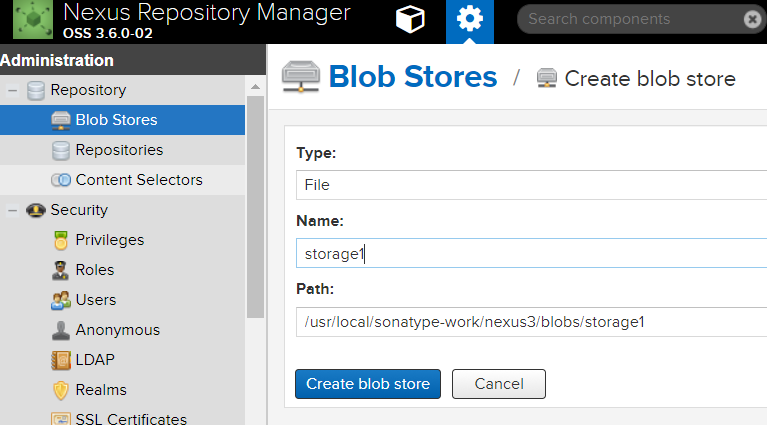Click the Blob Stores breadcrumb heading
The image size is (767, 425).
[x=412, y=77]
